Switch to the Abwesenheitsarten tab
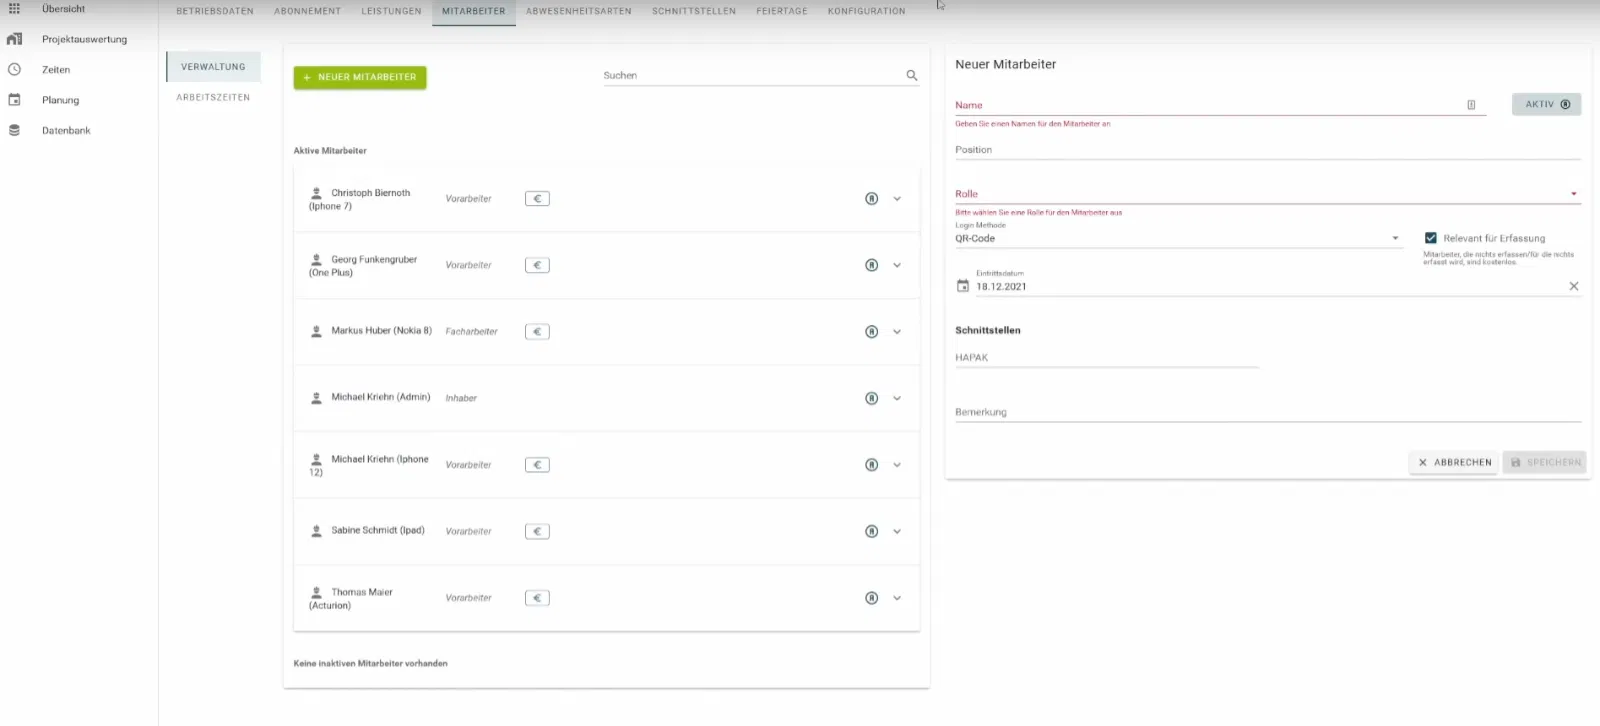 [x=578, y=11]
